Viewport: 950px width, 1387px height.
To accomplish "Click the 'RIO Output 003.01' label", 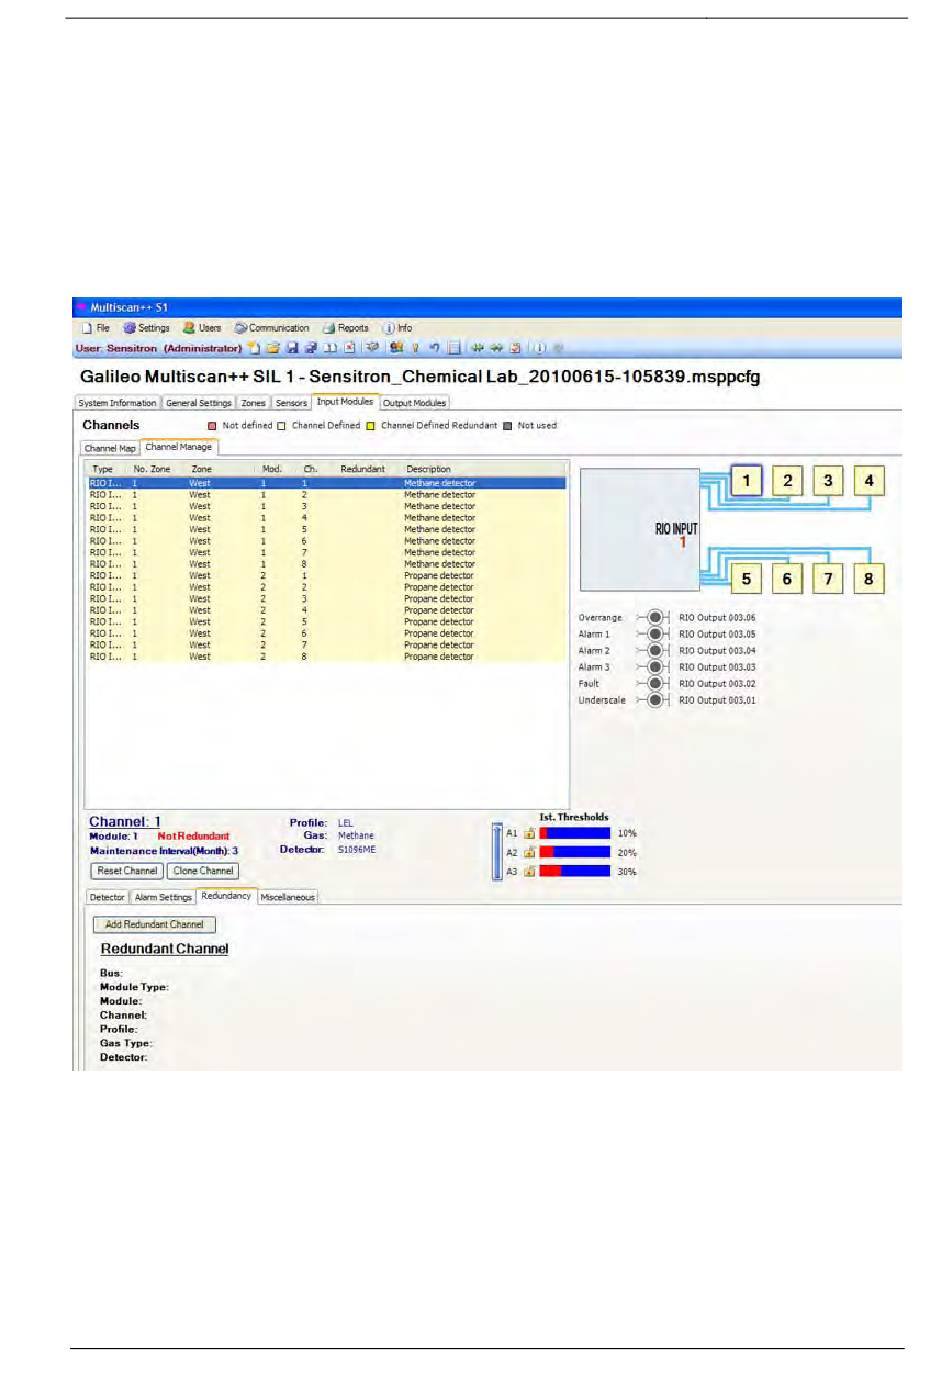I will pyautogui.click(x=717, y=700).
